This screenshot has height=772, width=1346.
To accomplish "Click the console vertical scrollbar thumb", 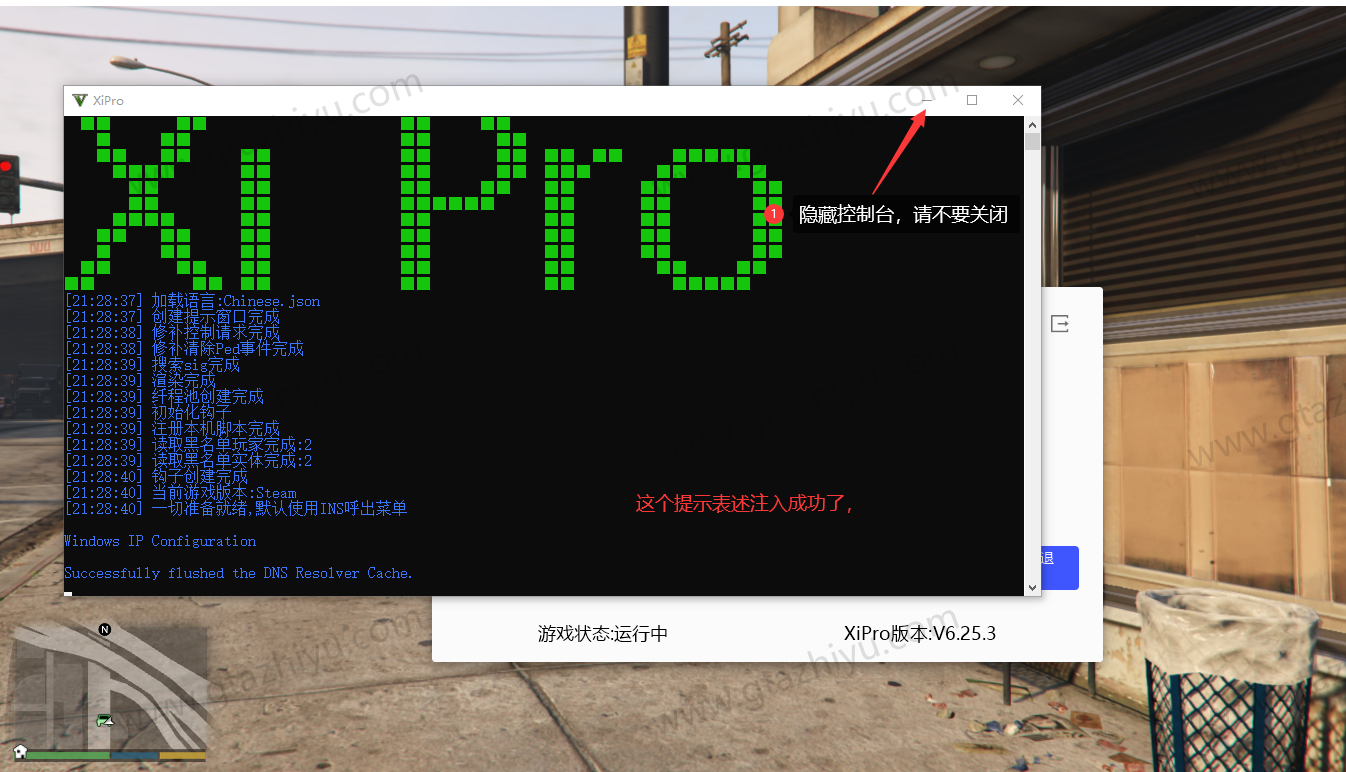I will pos(1033,142).
